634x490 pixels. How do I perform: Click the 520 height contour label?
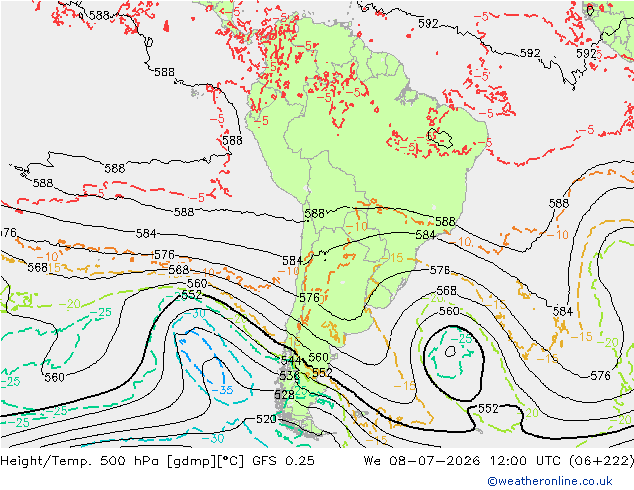click(266, 419)
